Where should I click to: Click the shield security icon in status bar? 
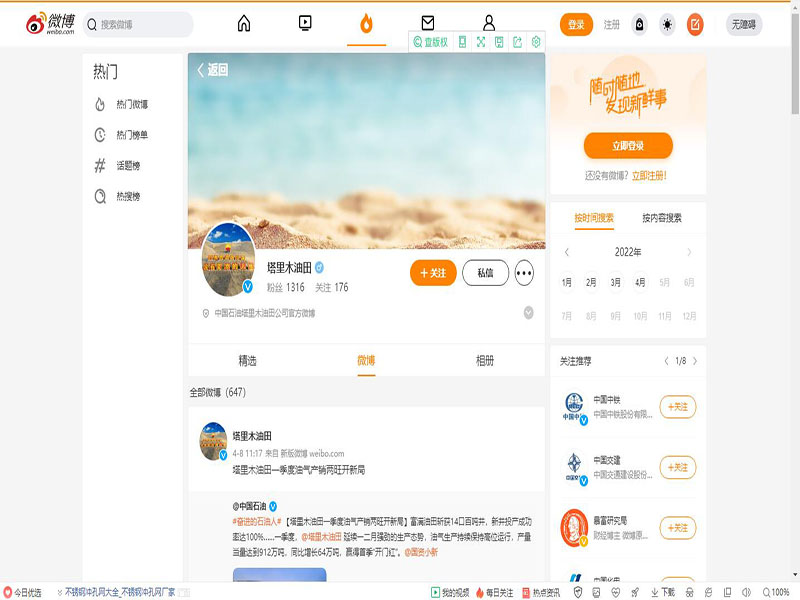coord(578,592)
